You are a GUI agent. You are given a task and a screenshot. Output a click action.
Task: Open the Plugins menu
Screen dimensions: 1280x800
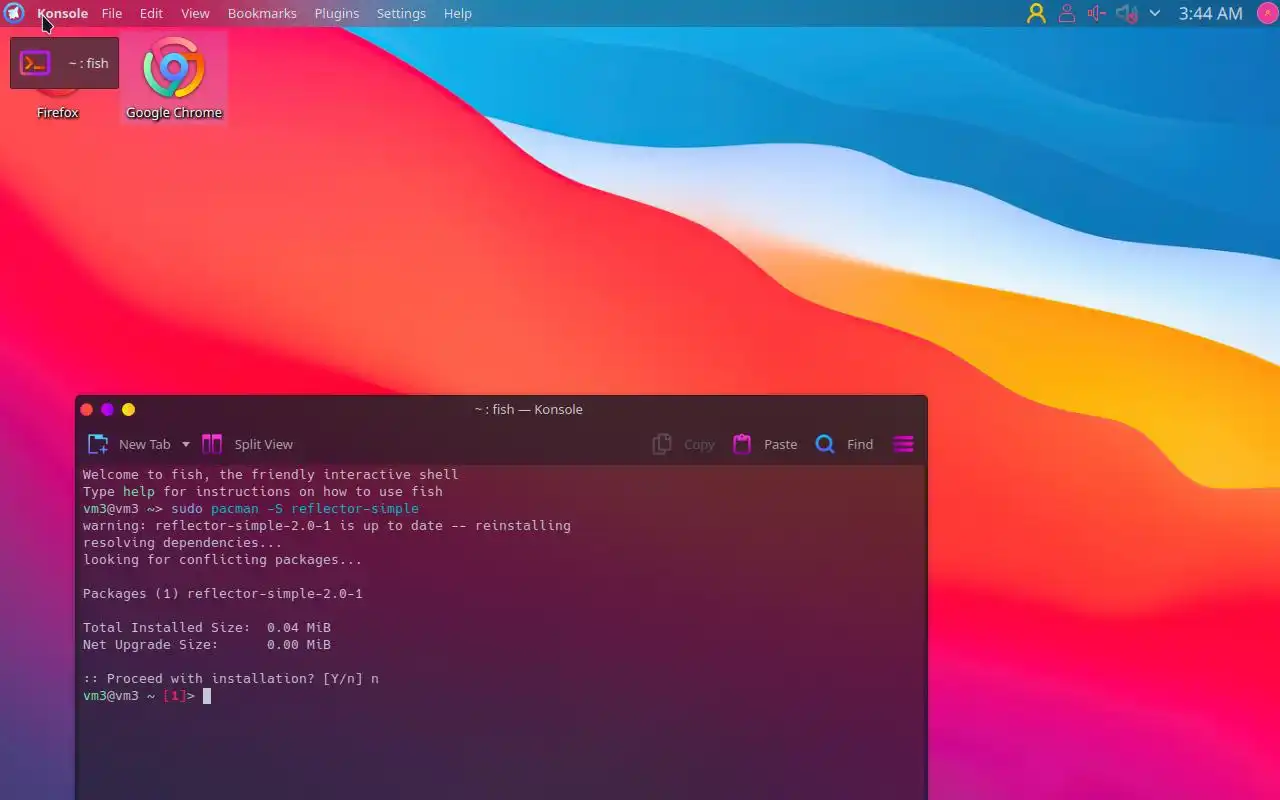click(x=337, y=13)
